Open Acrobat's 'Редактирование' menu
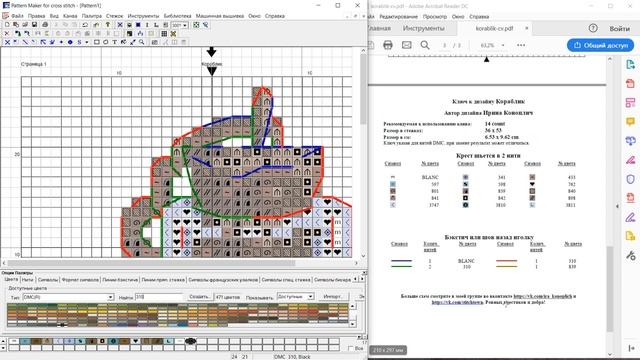This screenshot has height=360, width=640. point(398,17)
